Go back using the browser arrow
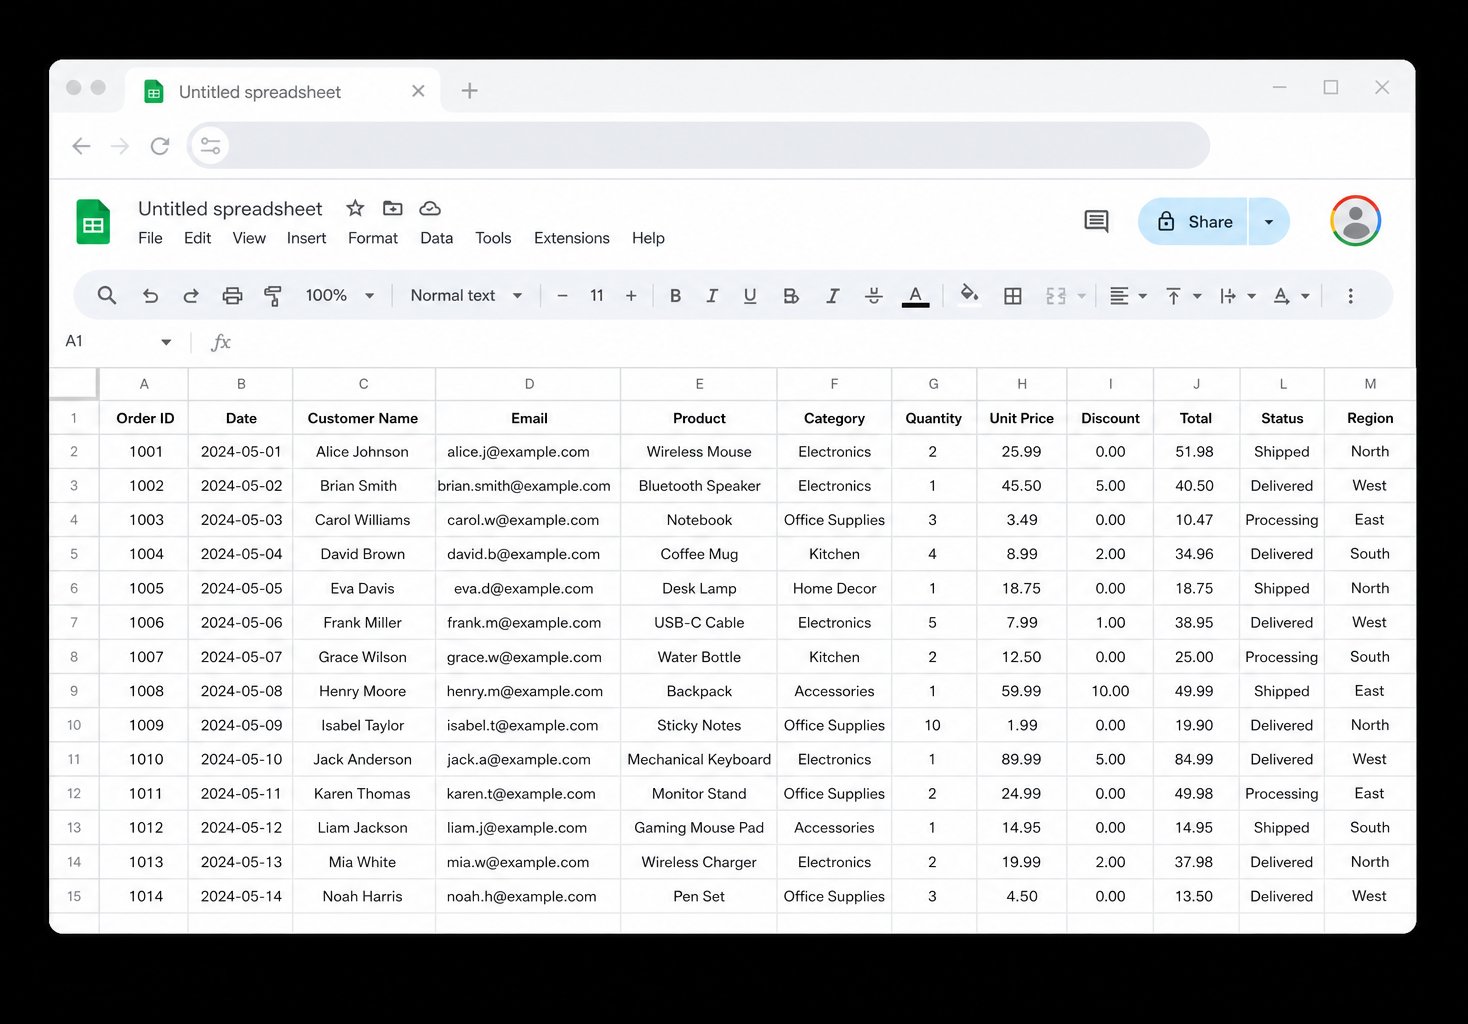The image size is (1468, 1024). click(x=82, y=146)
